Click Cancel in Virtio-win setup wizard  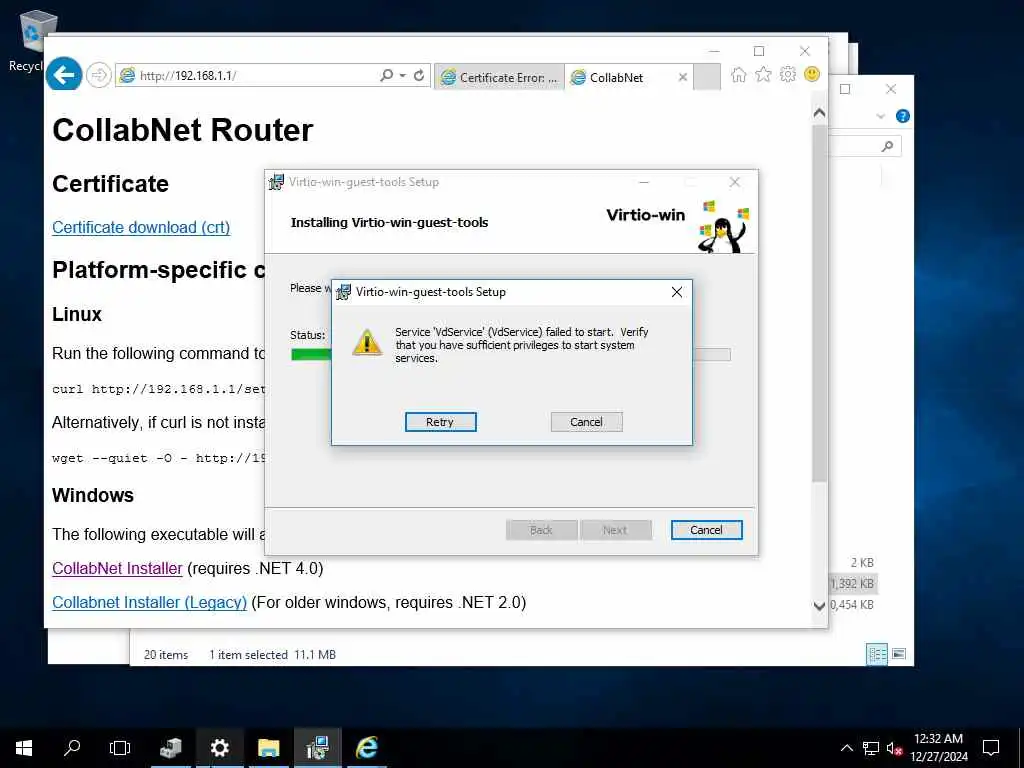pyautogui.click(x=706, y=530)
